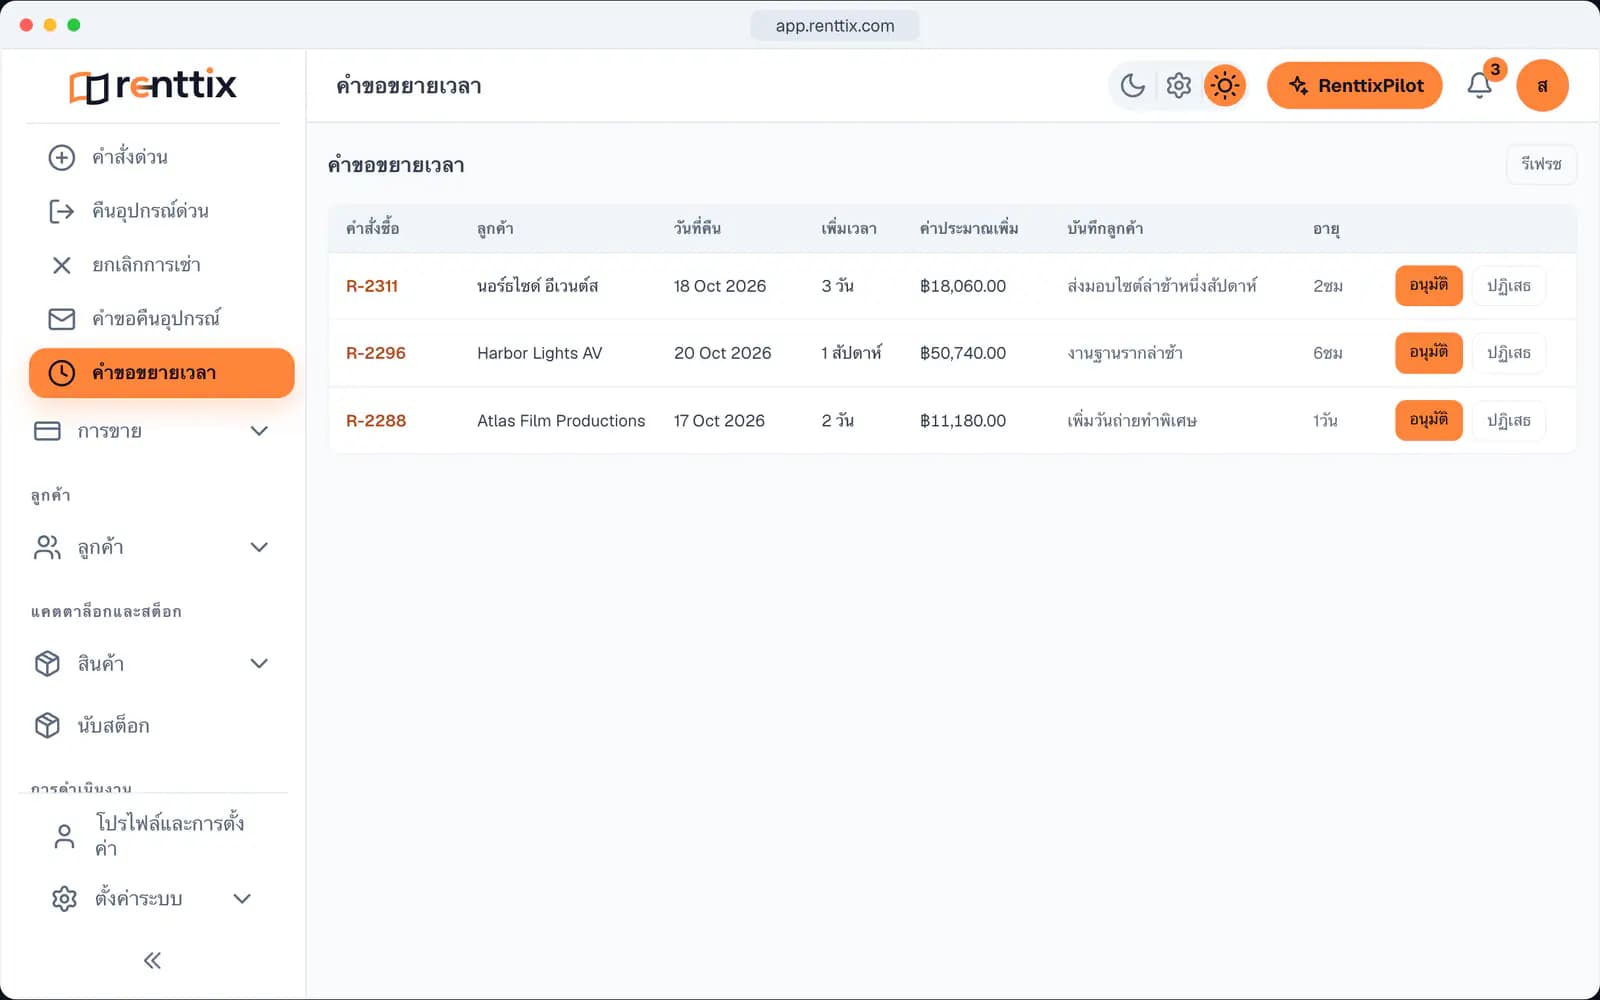Switch to dark mode moon icon
The height and width of the screenshot is (1000, 1600).
tap(1133, 86)
